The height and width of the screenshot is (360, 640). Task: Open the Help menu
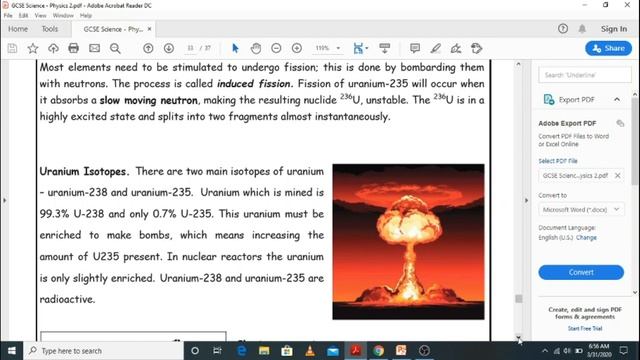[x=86, y=16]
